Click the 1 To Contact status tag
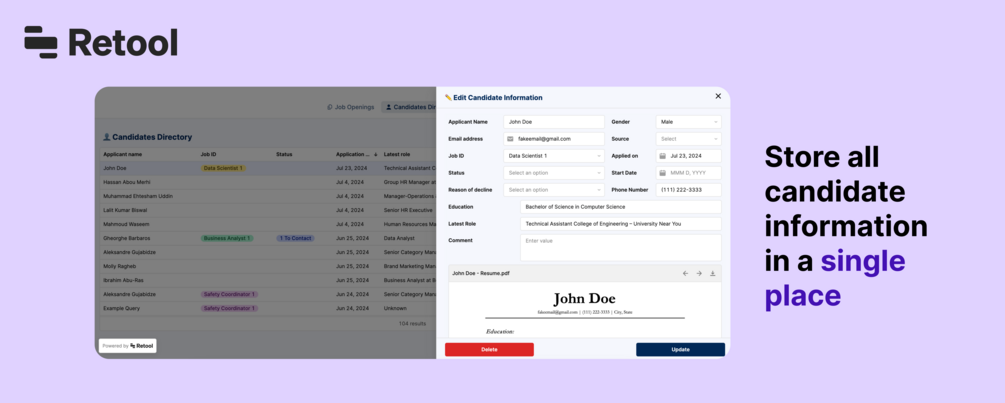 [295, 238]
